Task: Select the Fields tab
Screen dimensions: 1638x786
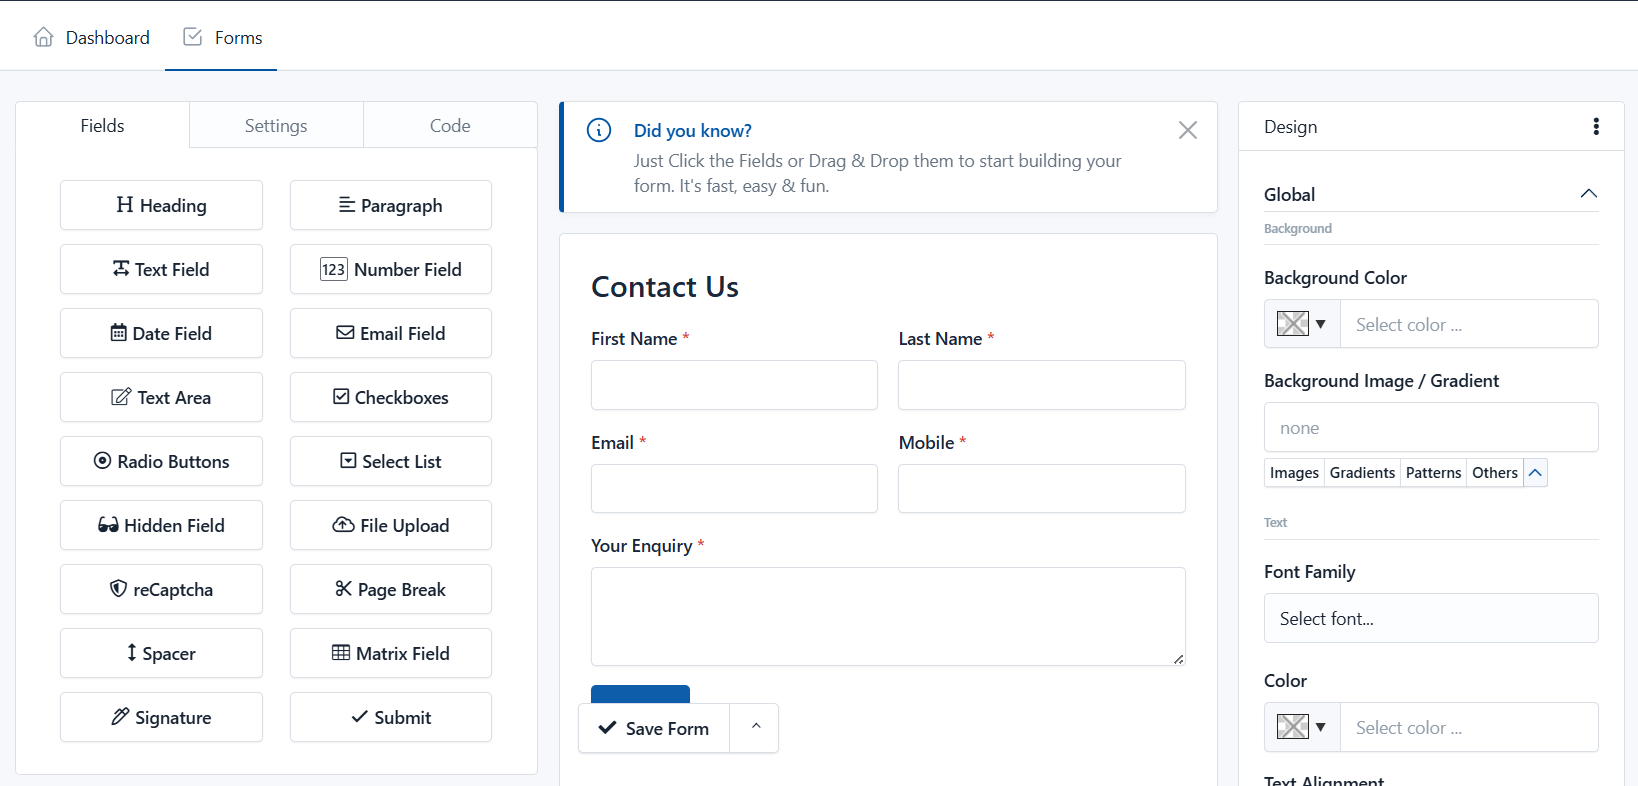Action: (x=102, y=125)
